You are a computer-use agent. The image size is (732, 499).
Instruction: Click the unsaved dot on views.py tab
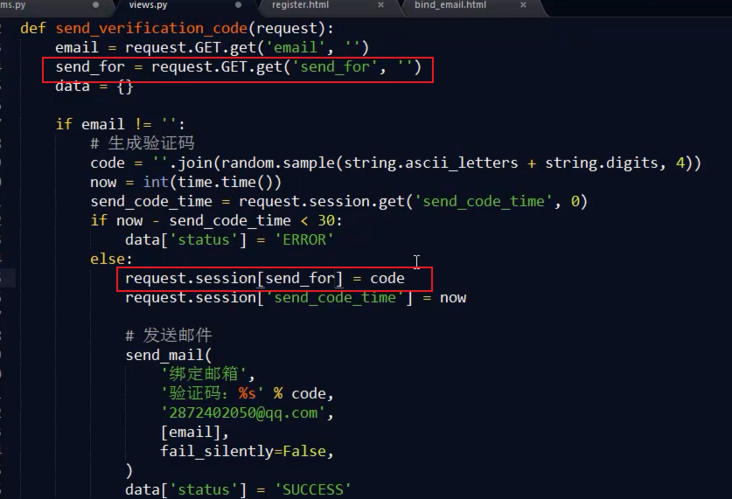239,5
